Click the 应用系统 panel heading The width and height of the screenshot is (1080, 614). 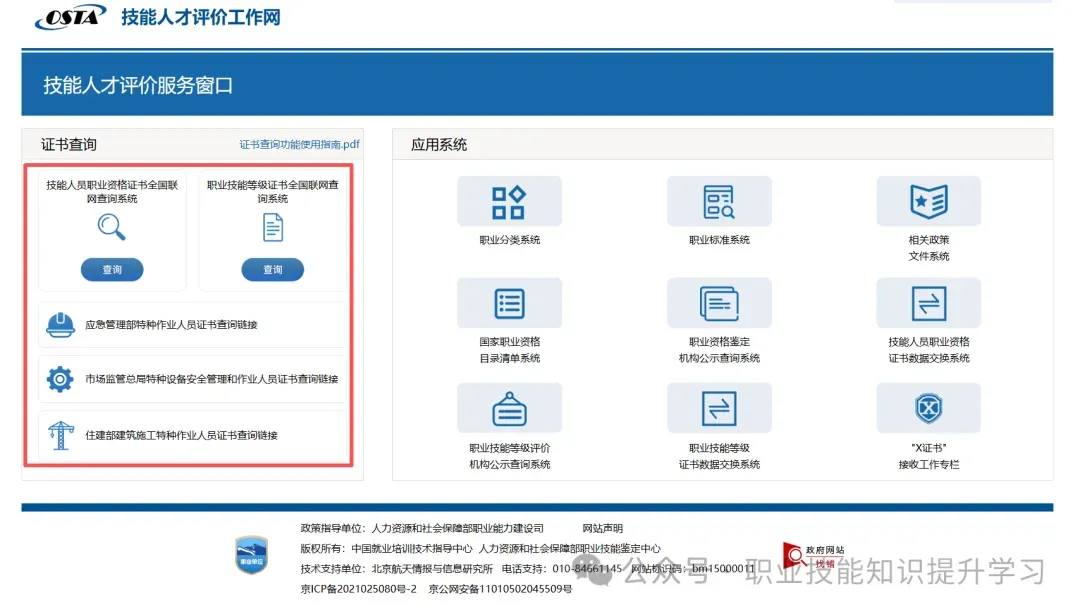coord(439,145)
